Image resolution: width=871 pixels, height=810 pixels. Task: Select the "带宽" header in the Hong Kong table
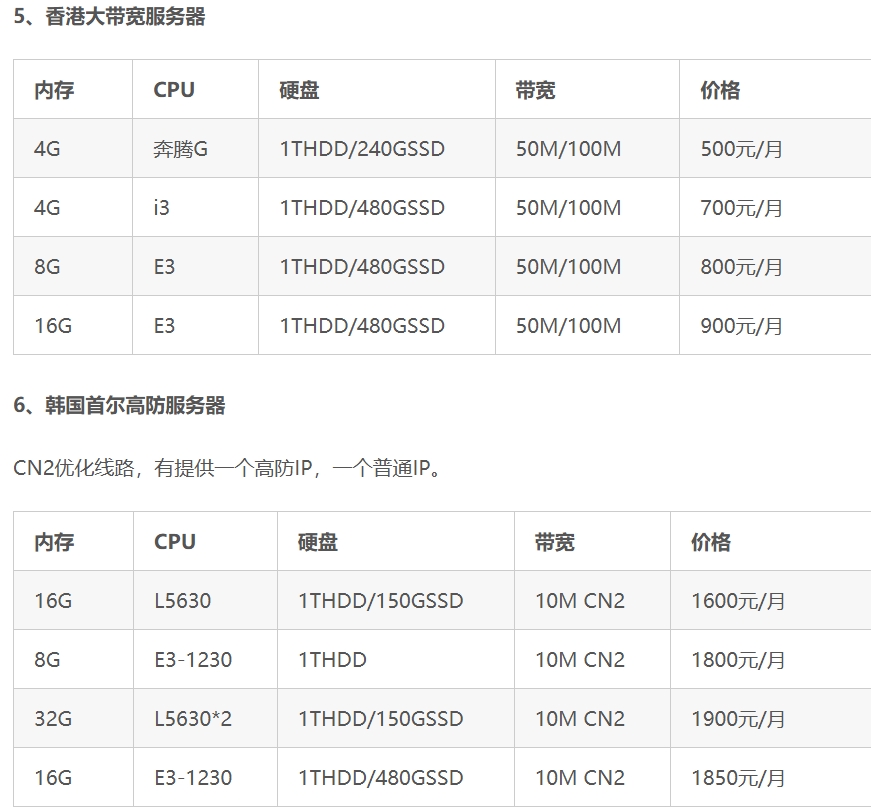(535, 90)
